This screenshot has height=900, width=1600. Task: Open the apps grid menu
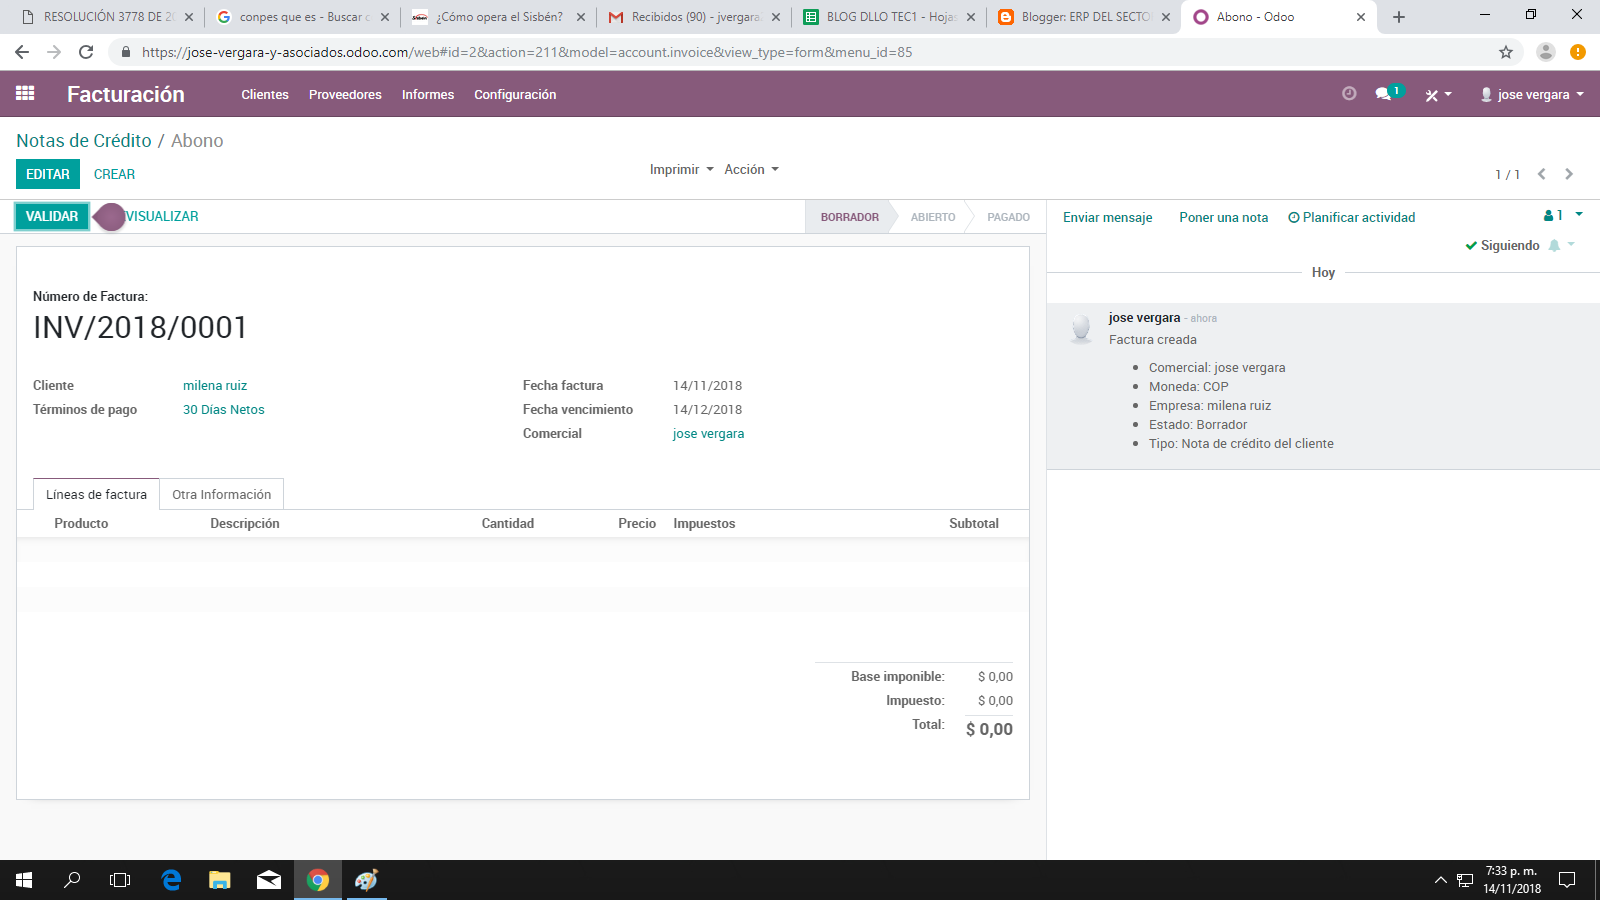pyautogui.click(x=25, y=93)
